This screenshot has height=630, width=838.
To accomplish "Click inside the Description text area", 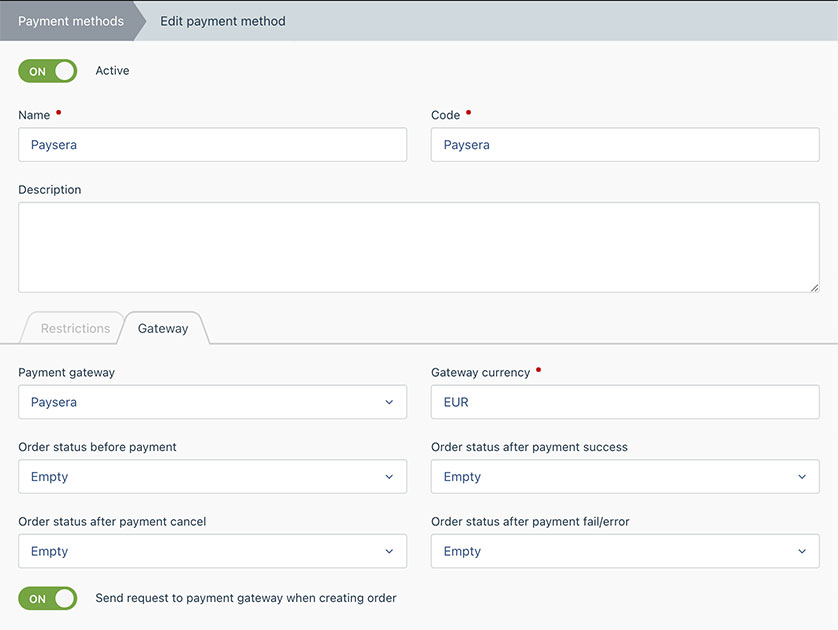I will (x=419, y=247).
